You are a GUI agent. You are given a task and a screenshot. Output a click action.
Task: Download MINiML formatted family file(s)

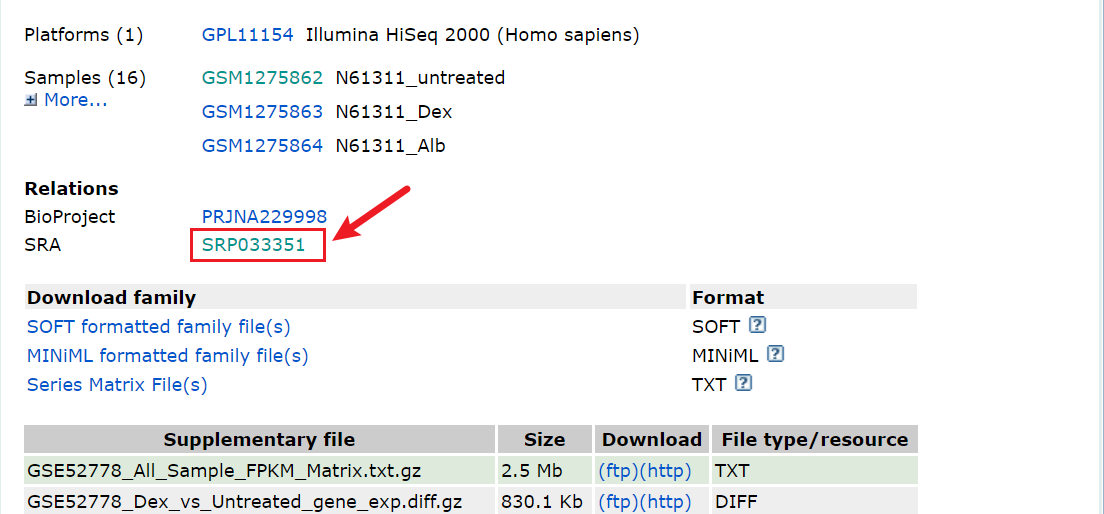(167, 356)
